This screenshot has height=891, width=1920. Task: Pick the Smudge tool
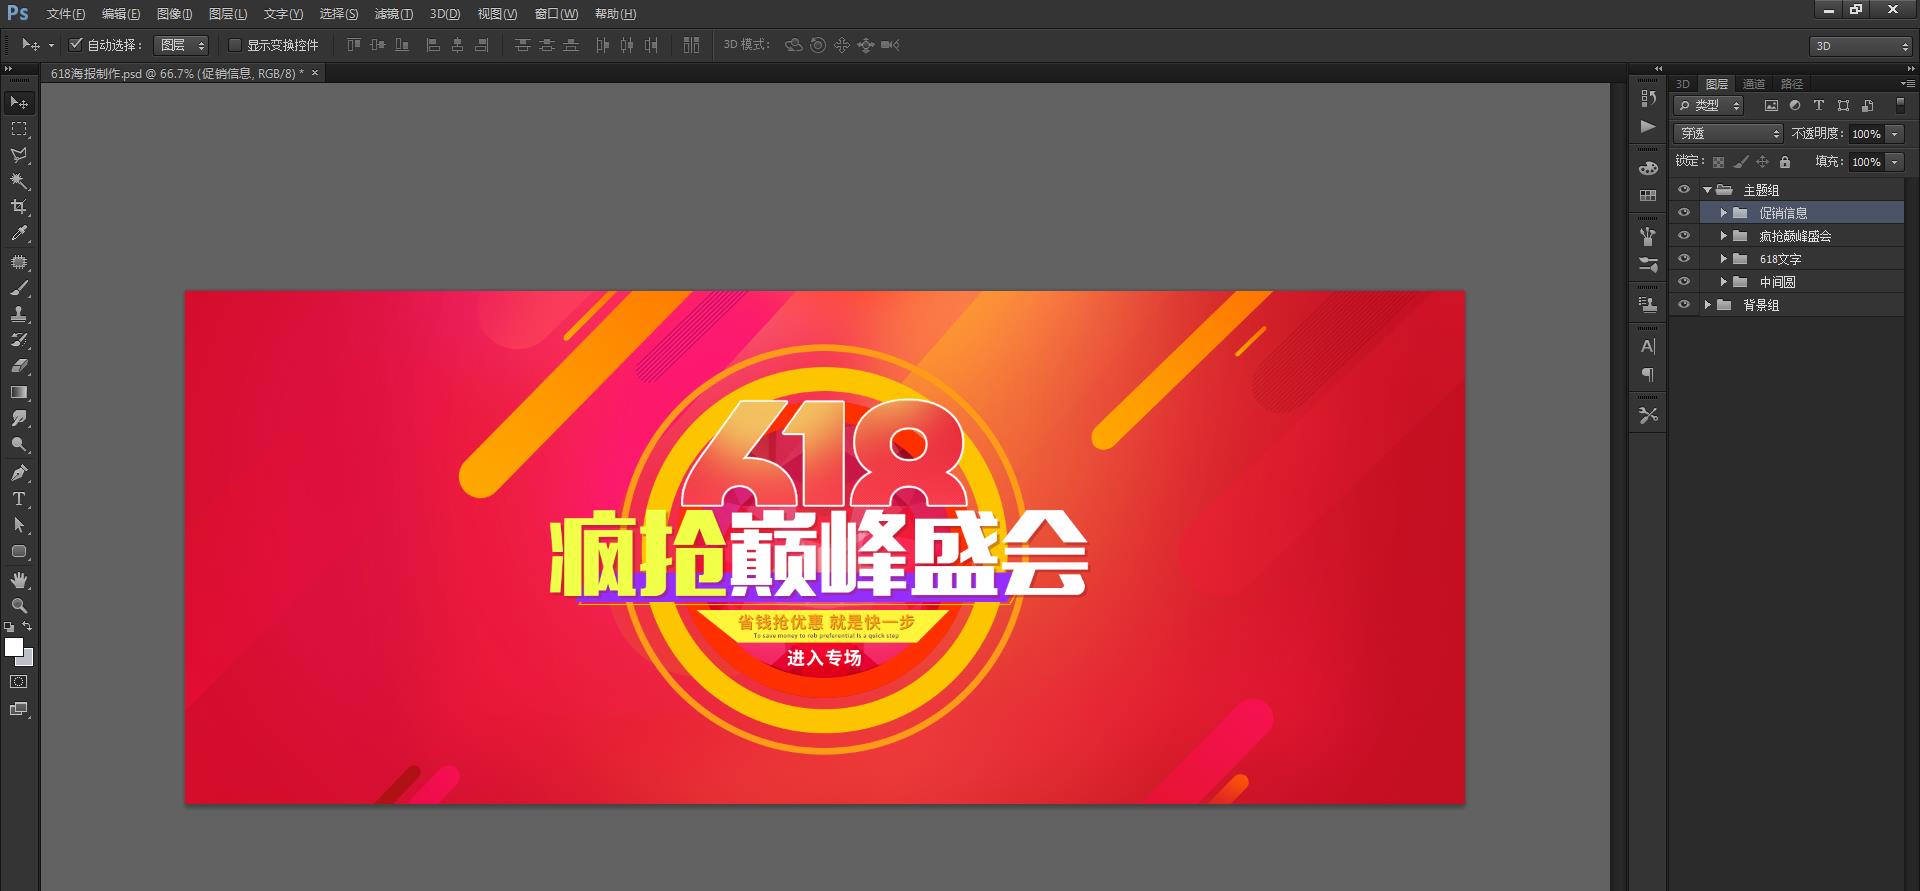pyautogui.click(x=19, y=418)
